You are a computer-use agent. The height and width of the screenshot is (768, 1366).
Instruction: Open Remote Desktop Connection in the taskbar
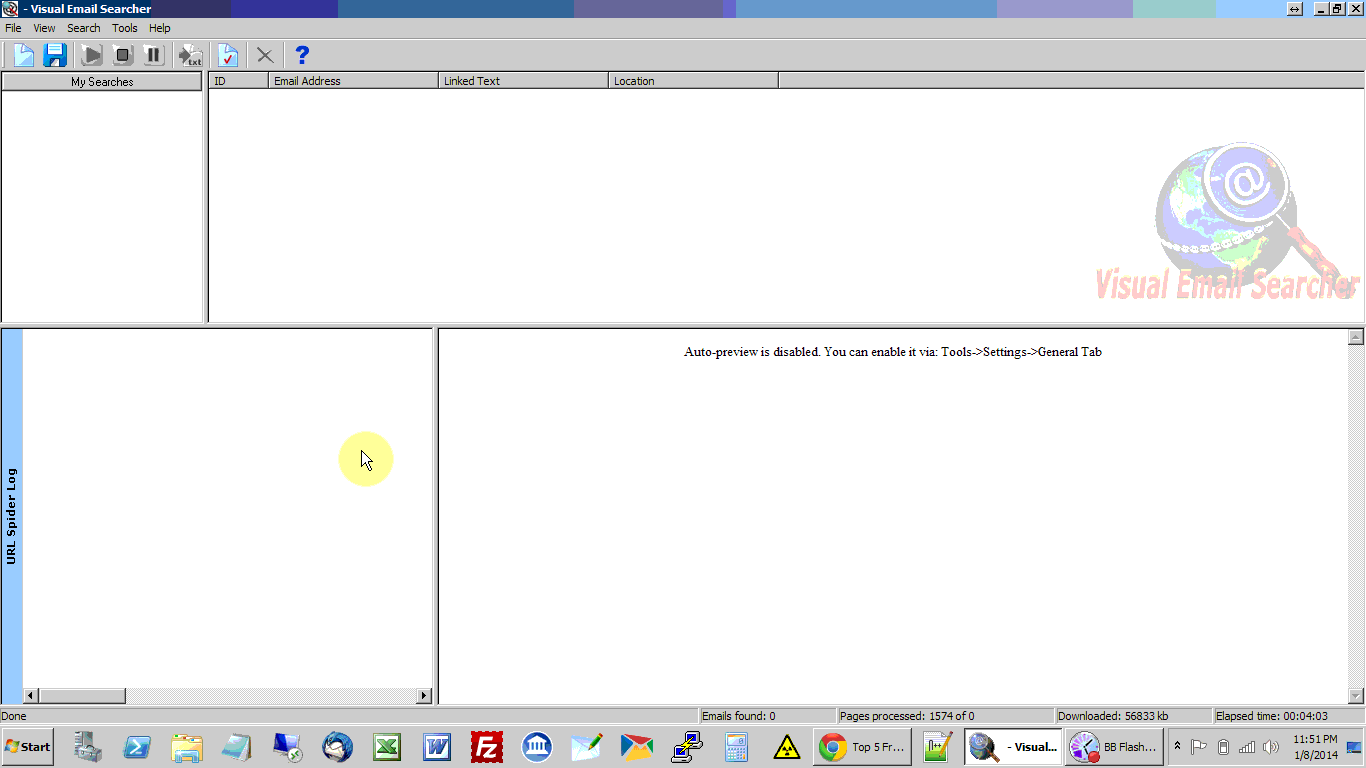coord(288,747)
